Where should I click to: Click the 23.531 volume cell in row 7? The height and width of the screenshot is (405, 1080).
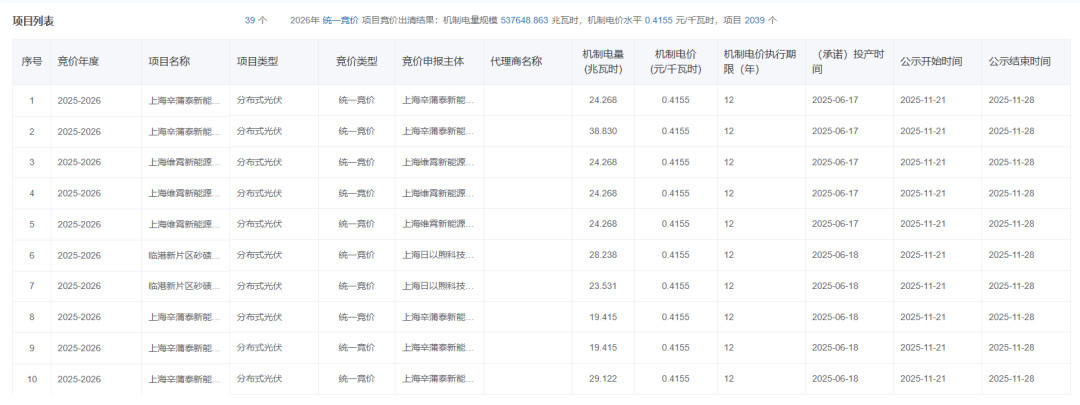click(603, 286)
